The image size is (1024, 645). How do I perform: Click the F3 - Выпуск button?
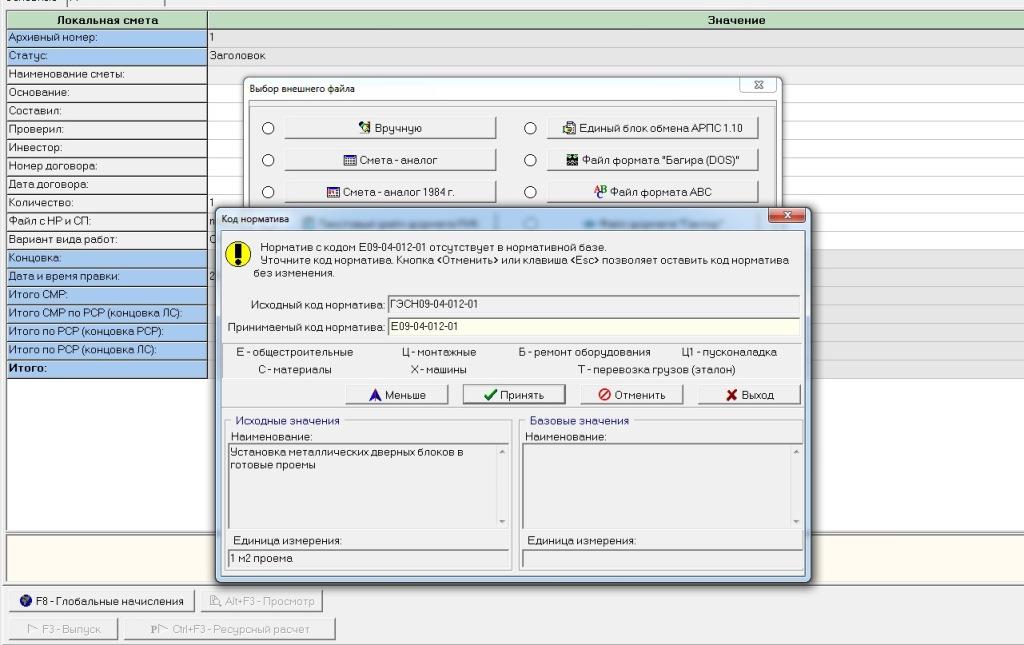63,629
